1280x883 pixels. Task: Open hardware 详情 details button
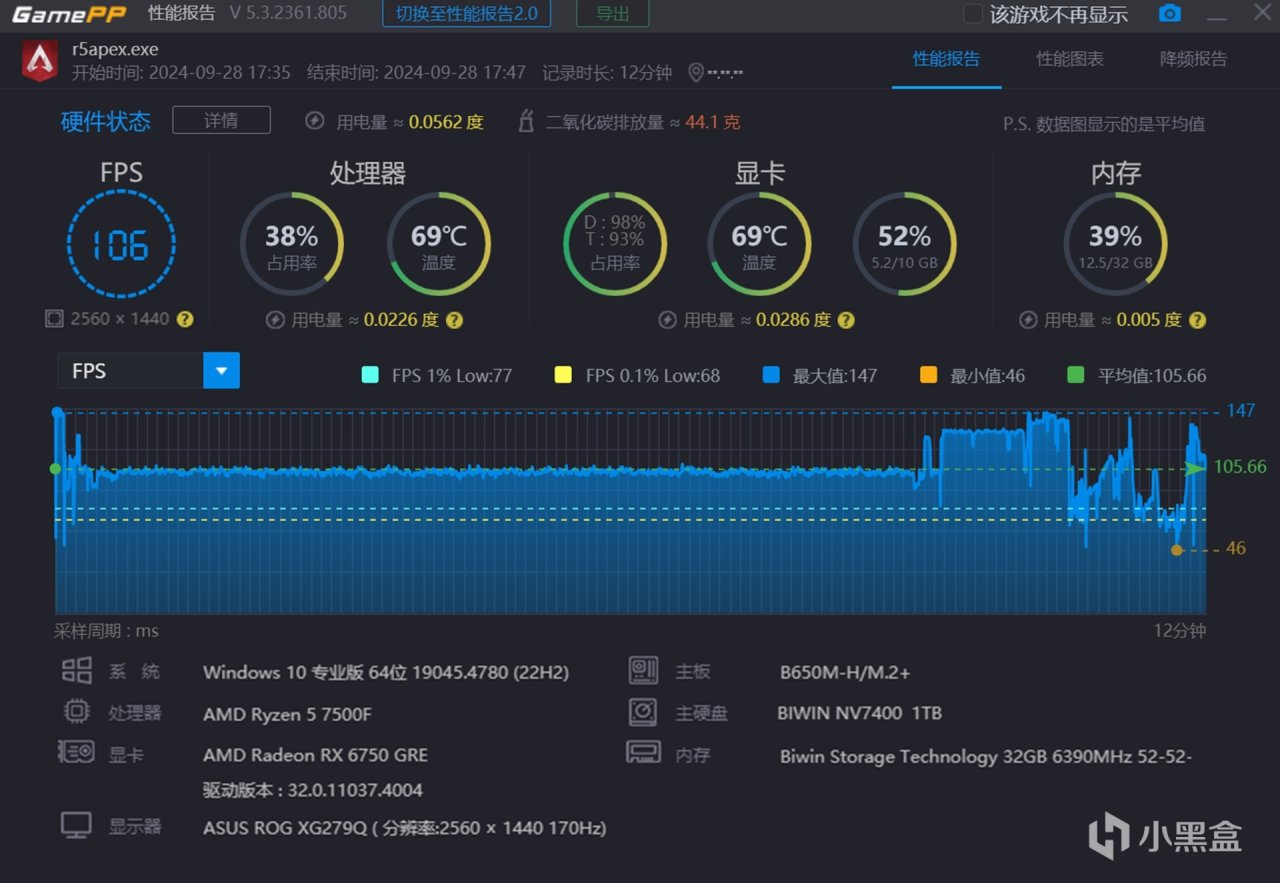[x=221, y=120]
